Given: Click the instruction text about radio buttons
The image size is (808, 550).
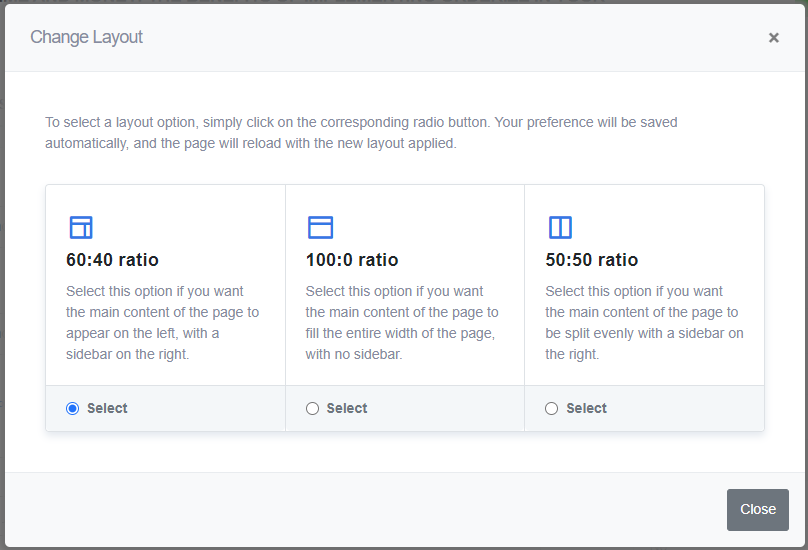Looking at the screenshot, I should pyautogui.click(x=361, y=132).
